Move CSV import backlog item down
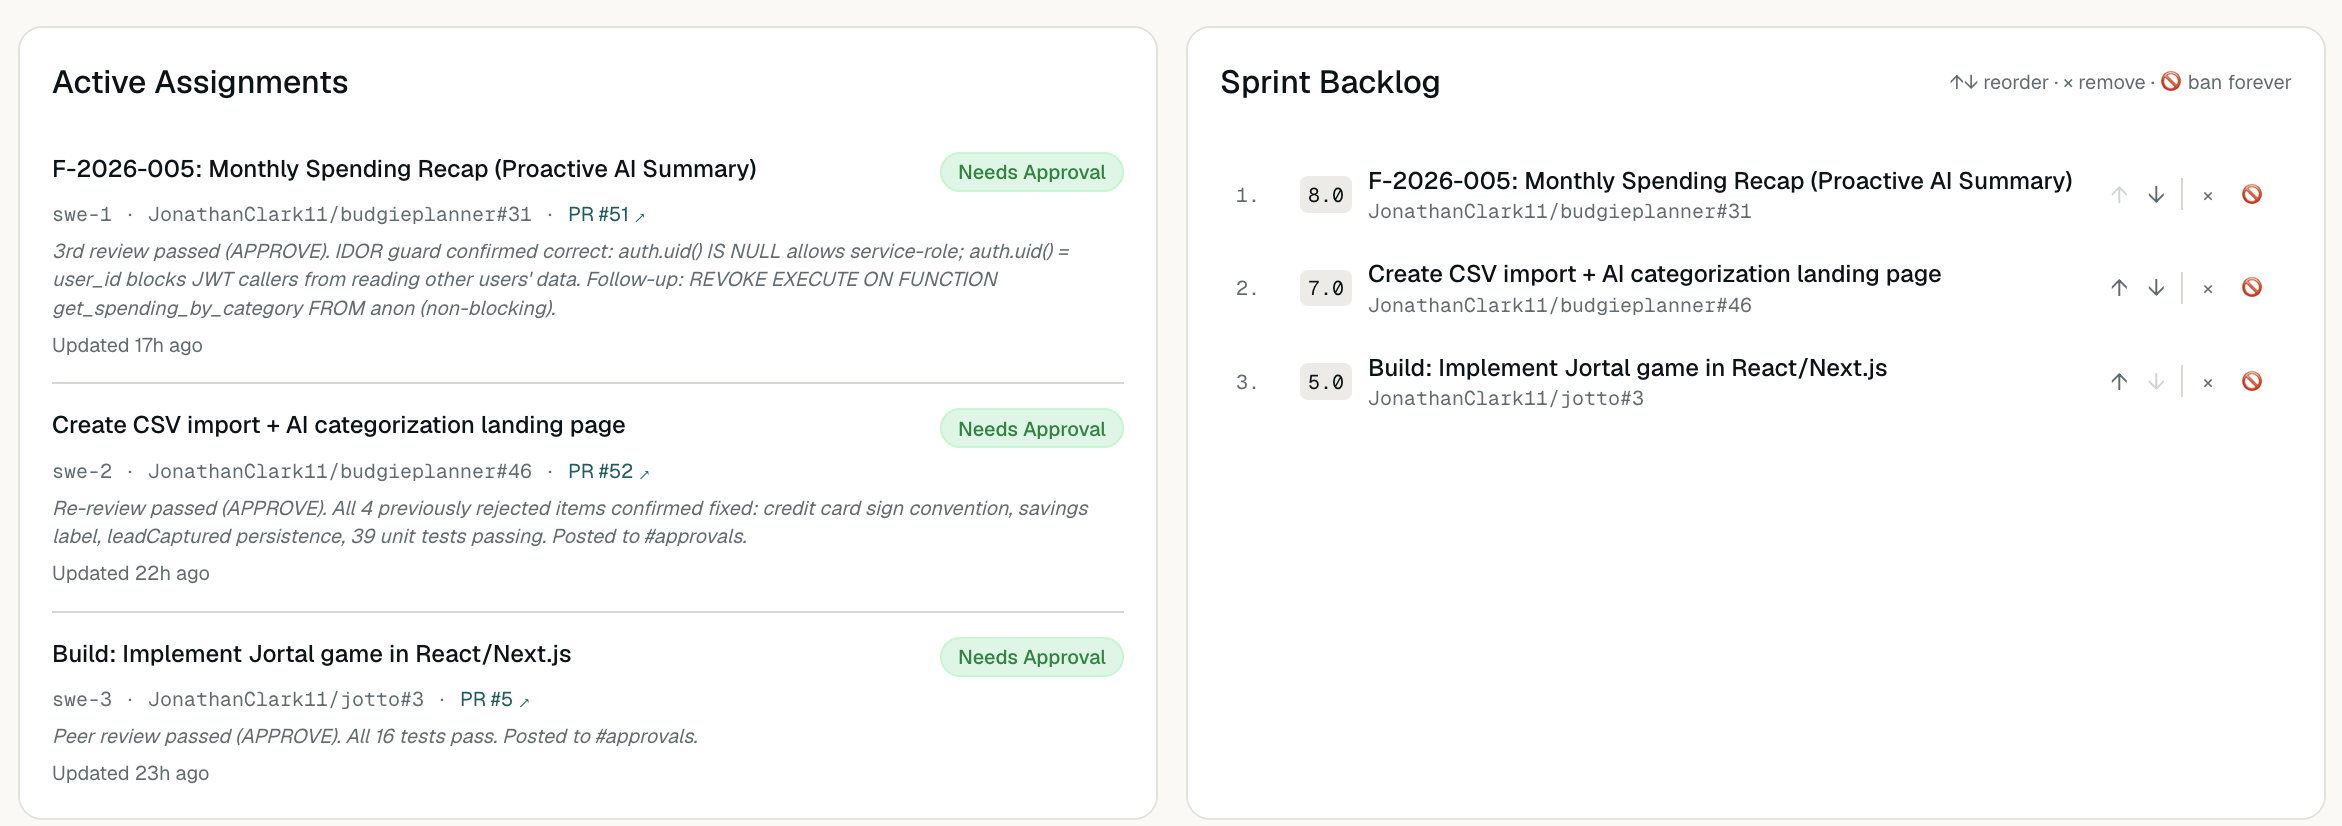Viewport: 2342px width, 826px height. [x=2156, y=288]
